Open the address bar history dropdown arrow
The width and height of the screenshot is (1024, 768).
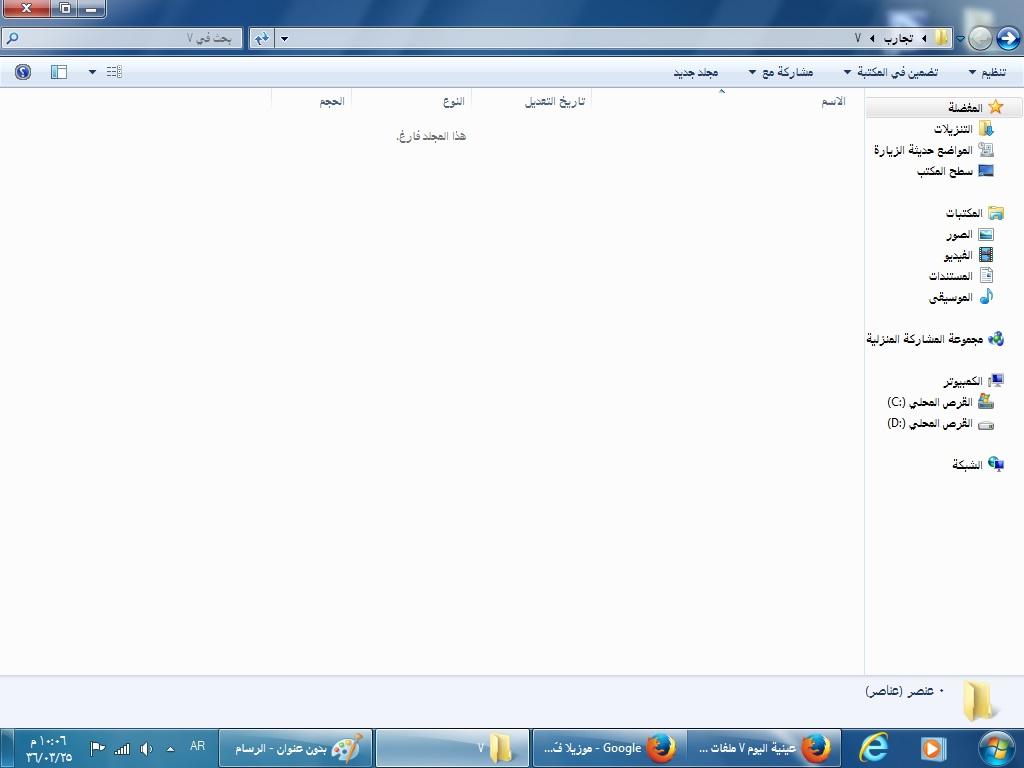point(284,39)
